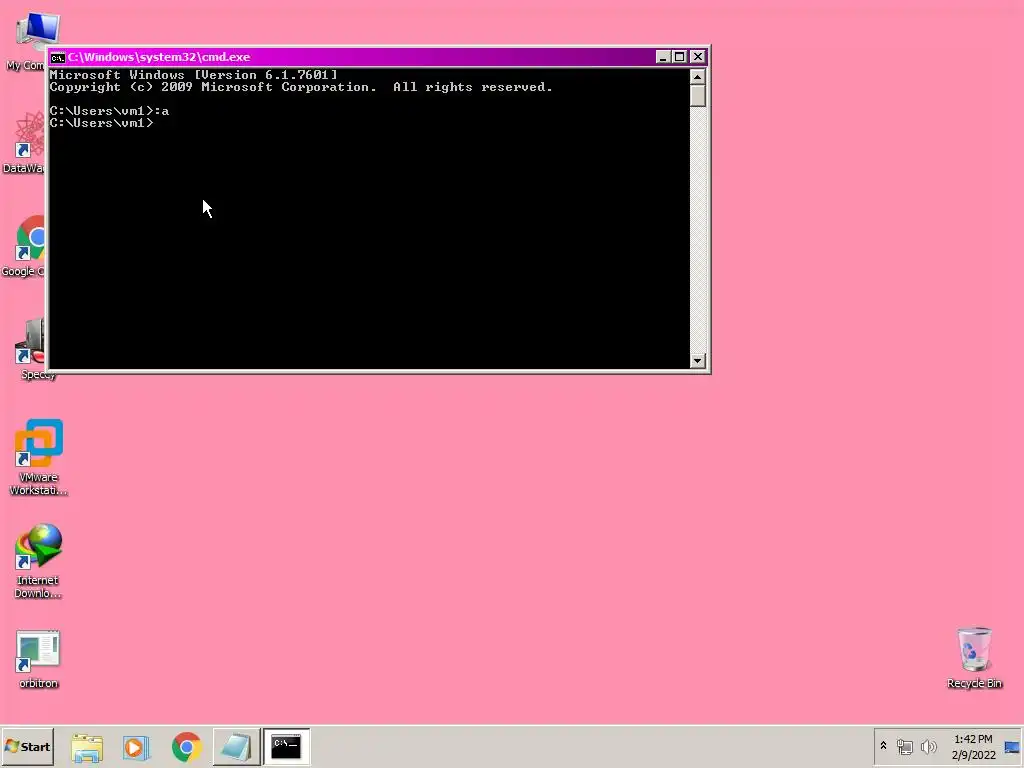Image resolution: width=1024 pixels, height=768 pixels.
Task: Select the Speccy desktop shortcut
Action: pyautogui.click(x=34, y=349)
